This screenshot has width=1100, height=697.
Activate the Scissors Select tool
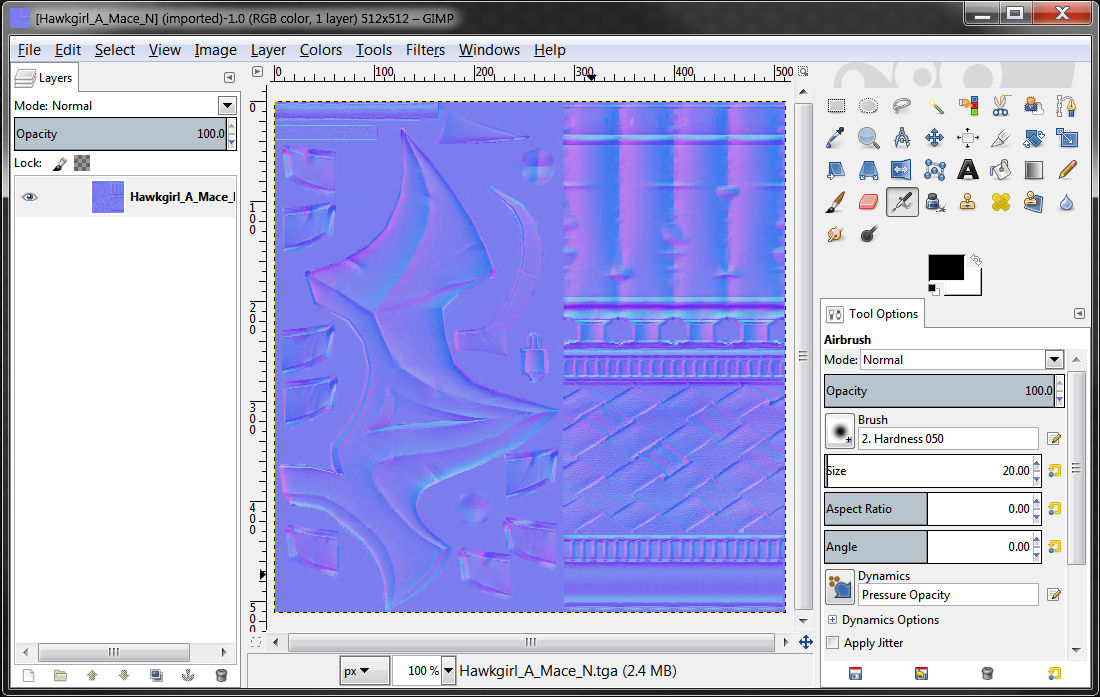1001,106
